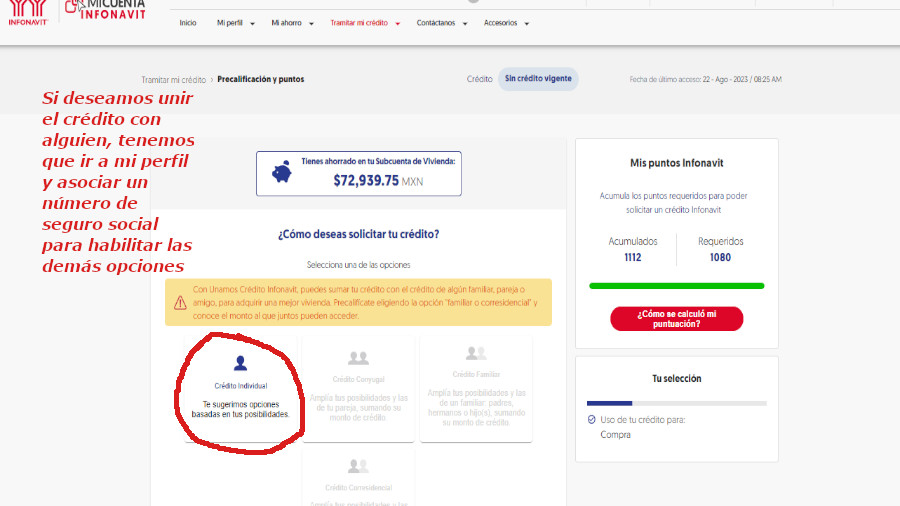The width and height of the screenshot is (900, 506).
Task: Open the Mi ahorro menu
Action: click(x=286, y=23)
